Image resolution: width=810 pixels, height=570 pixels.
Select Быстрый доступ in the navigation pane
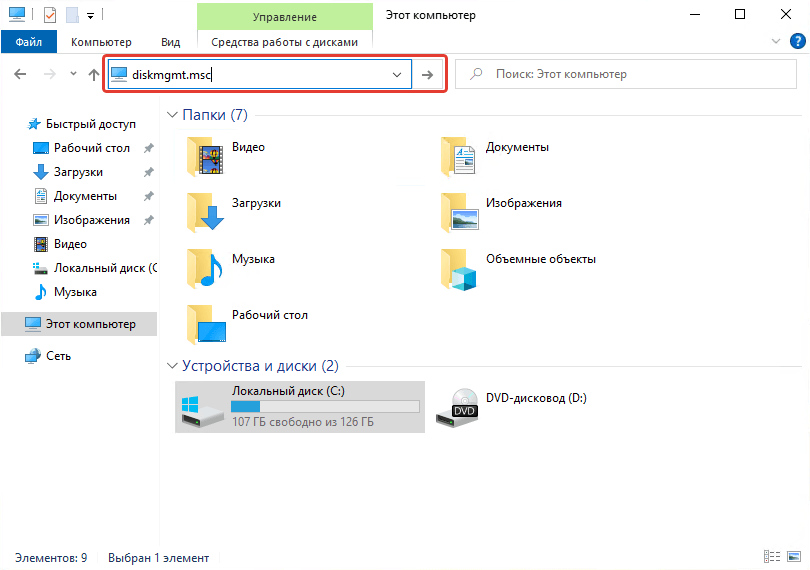(81, 124)
